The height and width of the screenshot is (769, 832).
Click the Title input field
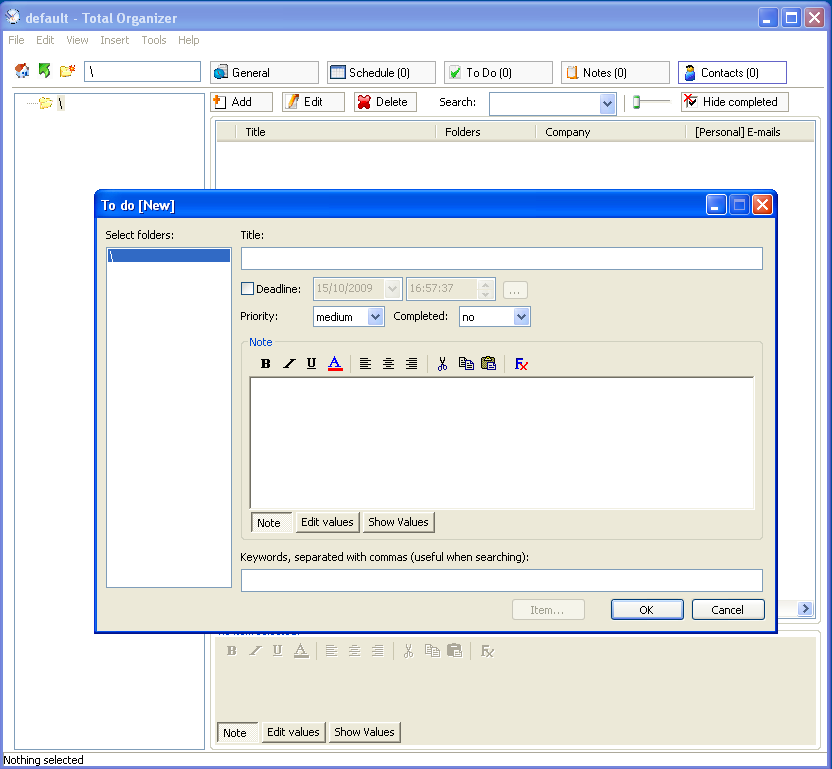(502, 258)
